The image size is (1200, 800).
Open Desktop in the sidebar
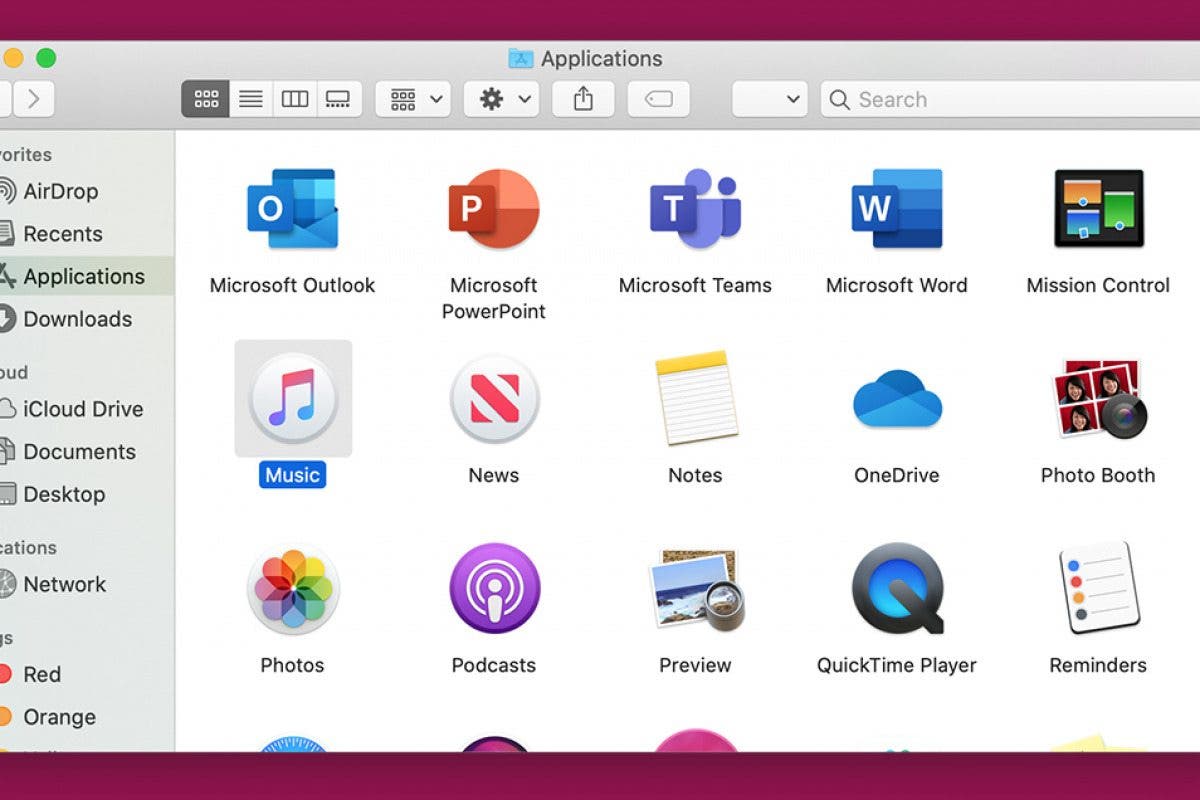pos(87,494)
